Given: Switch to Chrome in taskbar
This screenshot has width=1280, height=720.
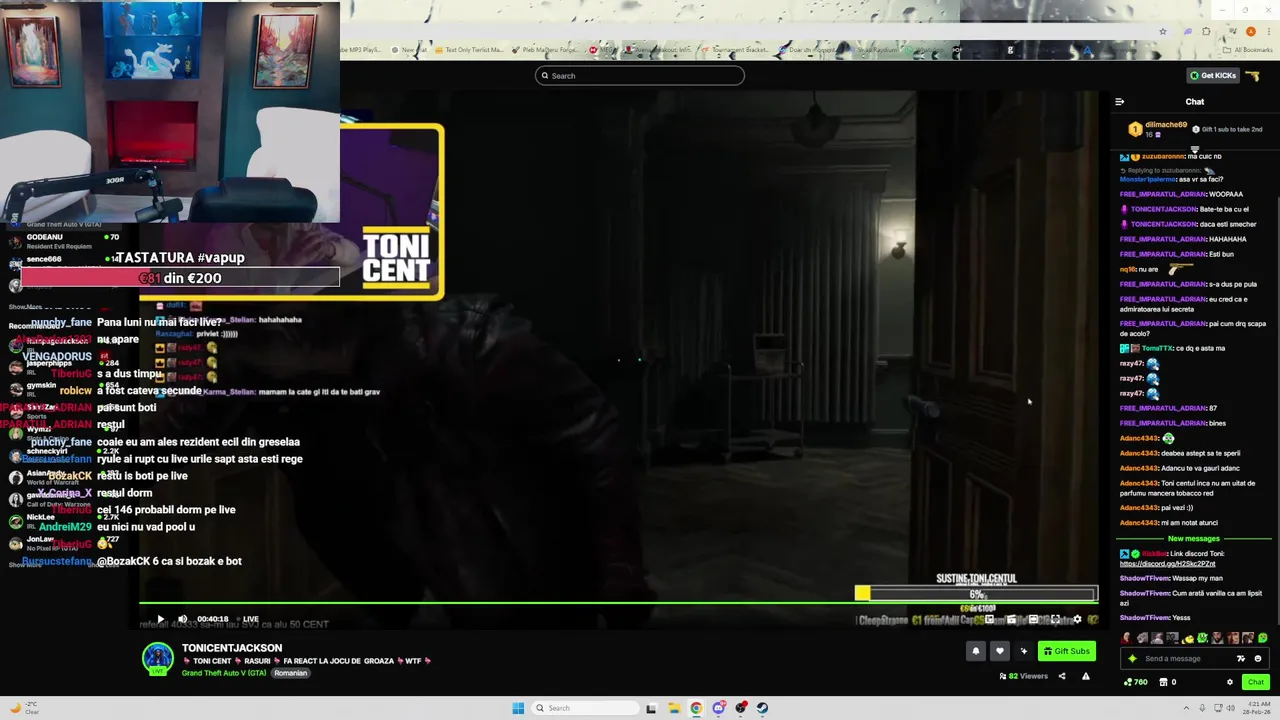Looking at the screenshot, I should tap(696, 708).
